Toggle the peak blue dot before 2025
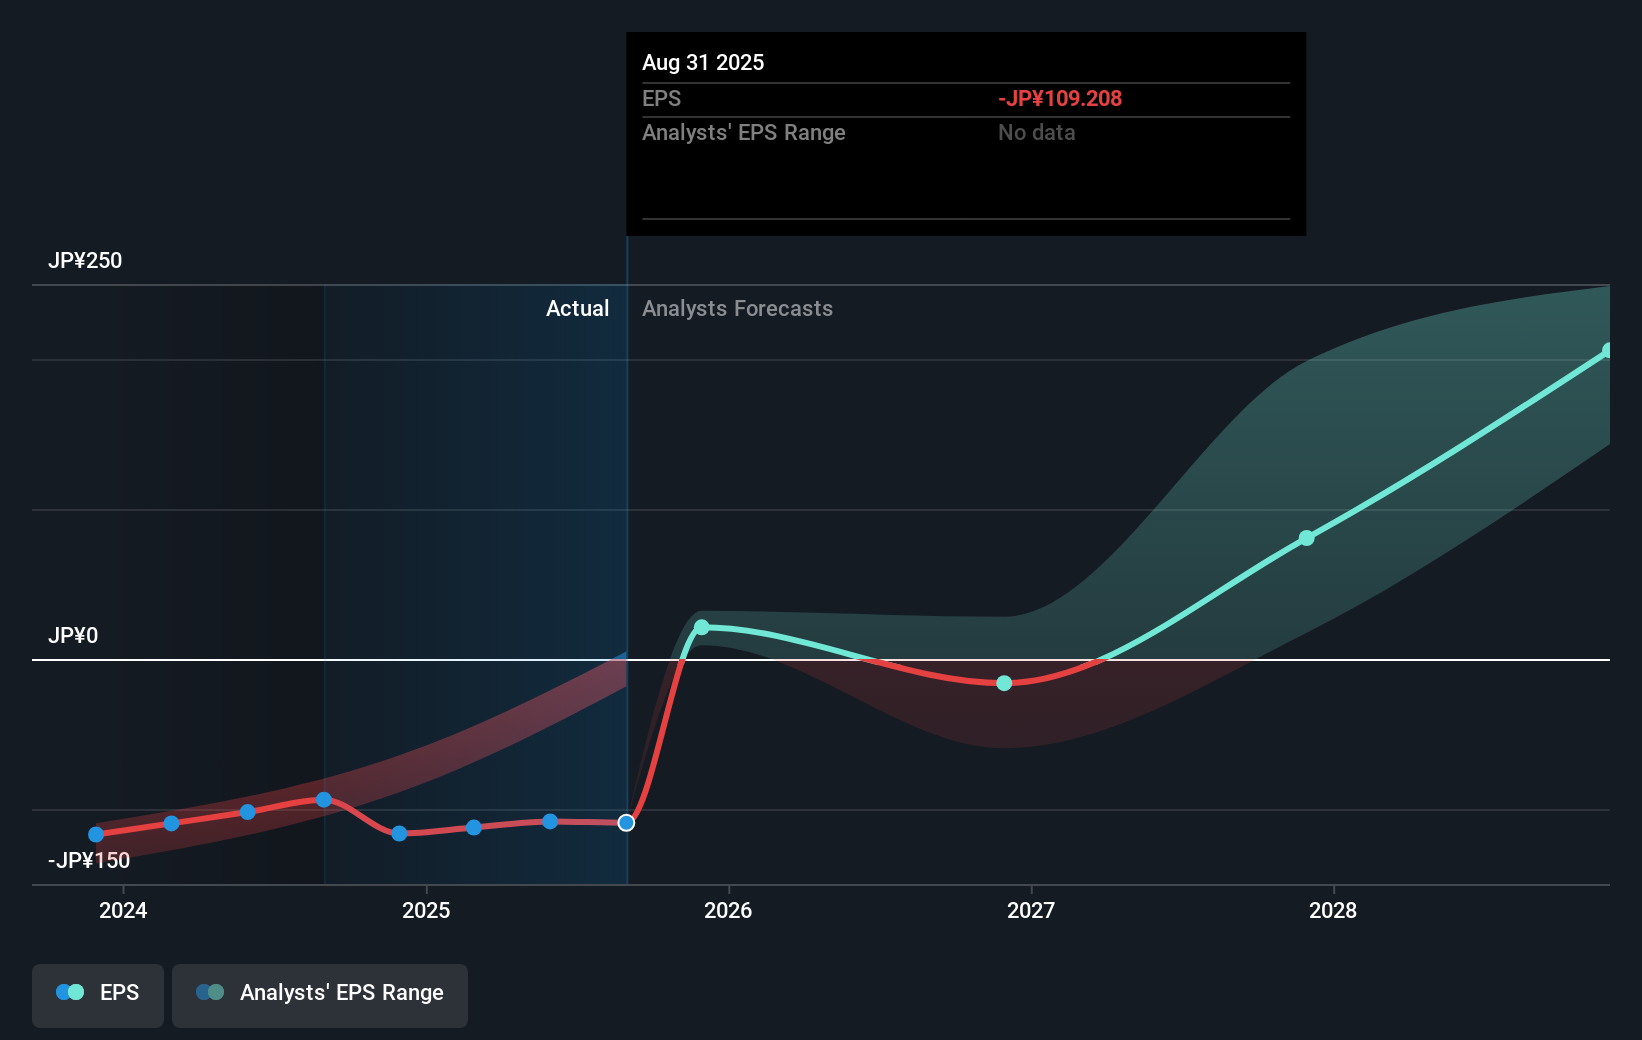1642x1040 pixels. coord(324,799)
